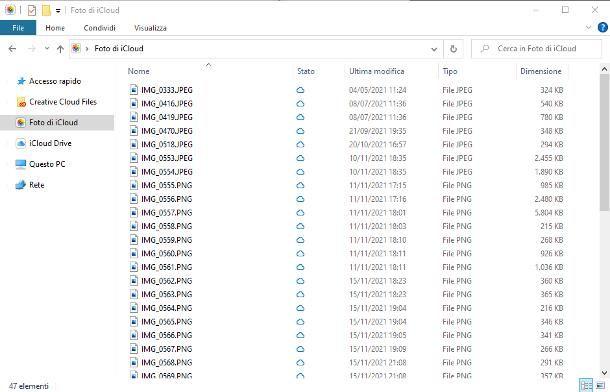The height and width of the screenshot is (392, 610).
Task: Click file icon of IMG_0559.PNG
Action: (x=134, y=240)
